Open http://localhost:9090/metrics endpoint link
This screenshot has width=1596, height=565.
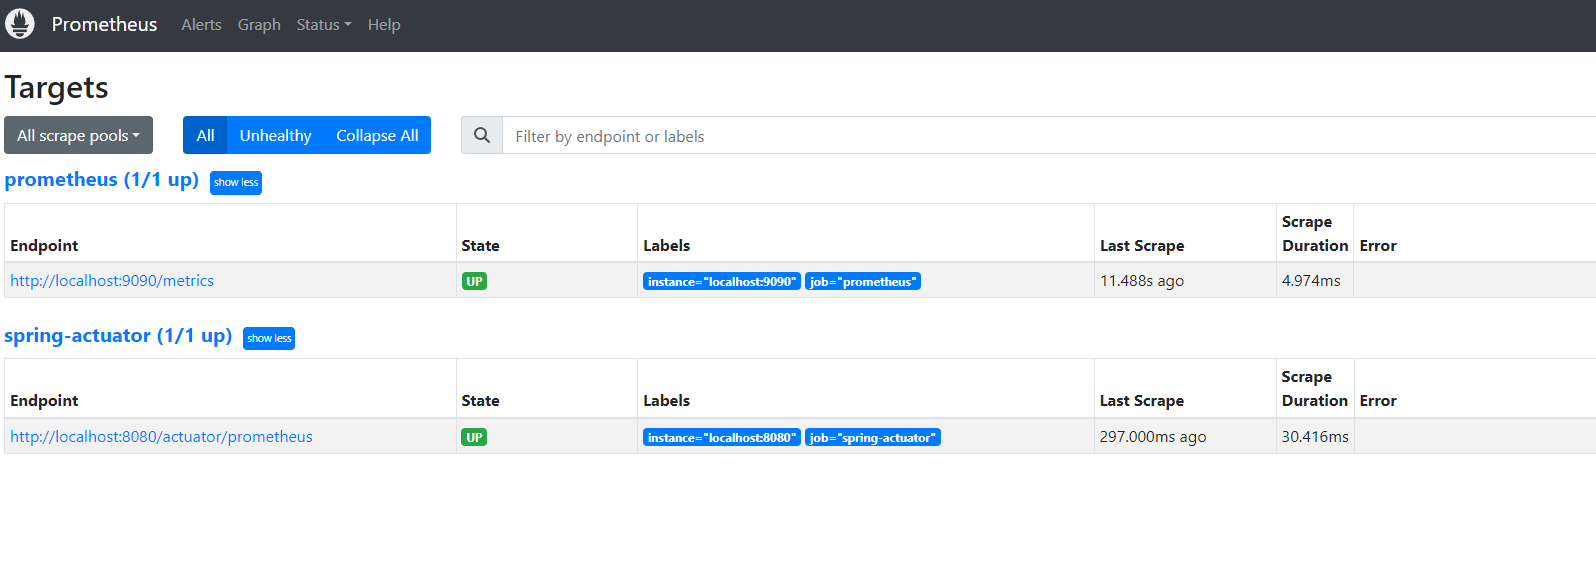(112, 281)
